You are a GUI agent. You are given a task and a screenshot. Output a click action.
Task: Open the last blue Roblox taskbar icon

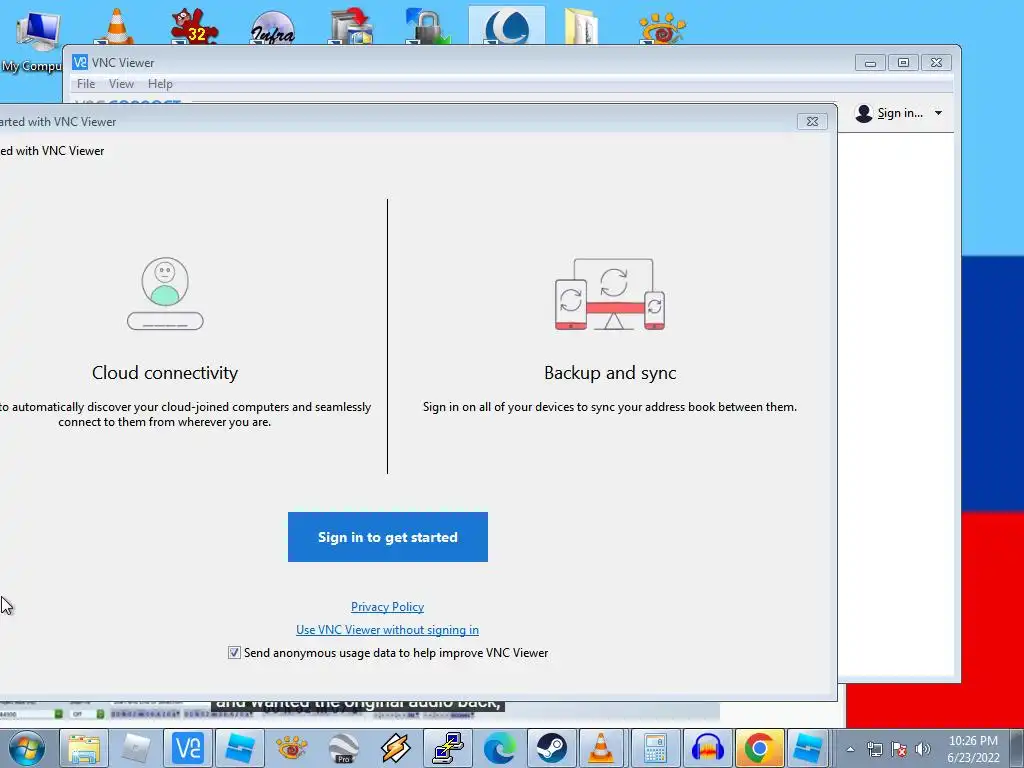(808, 748)
